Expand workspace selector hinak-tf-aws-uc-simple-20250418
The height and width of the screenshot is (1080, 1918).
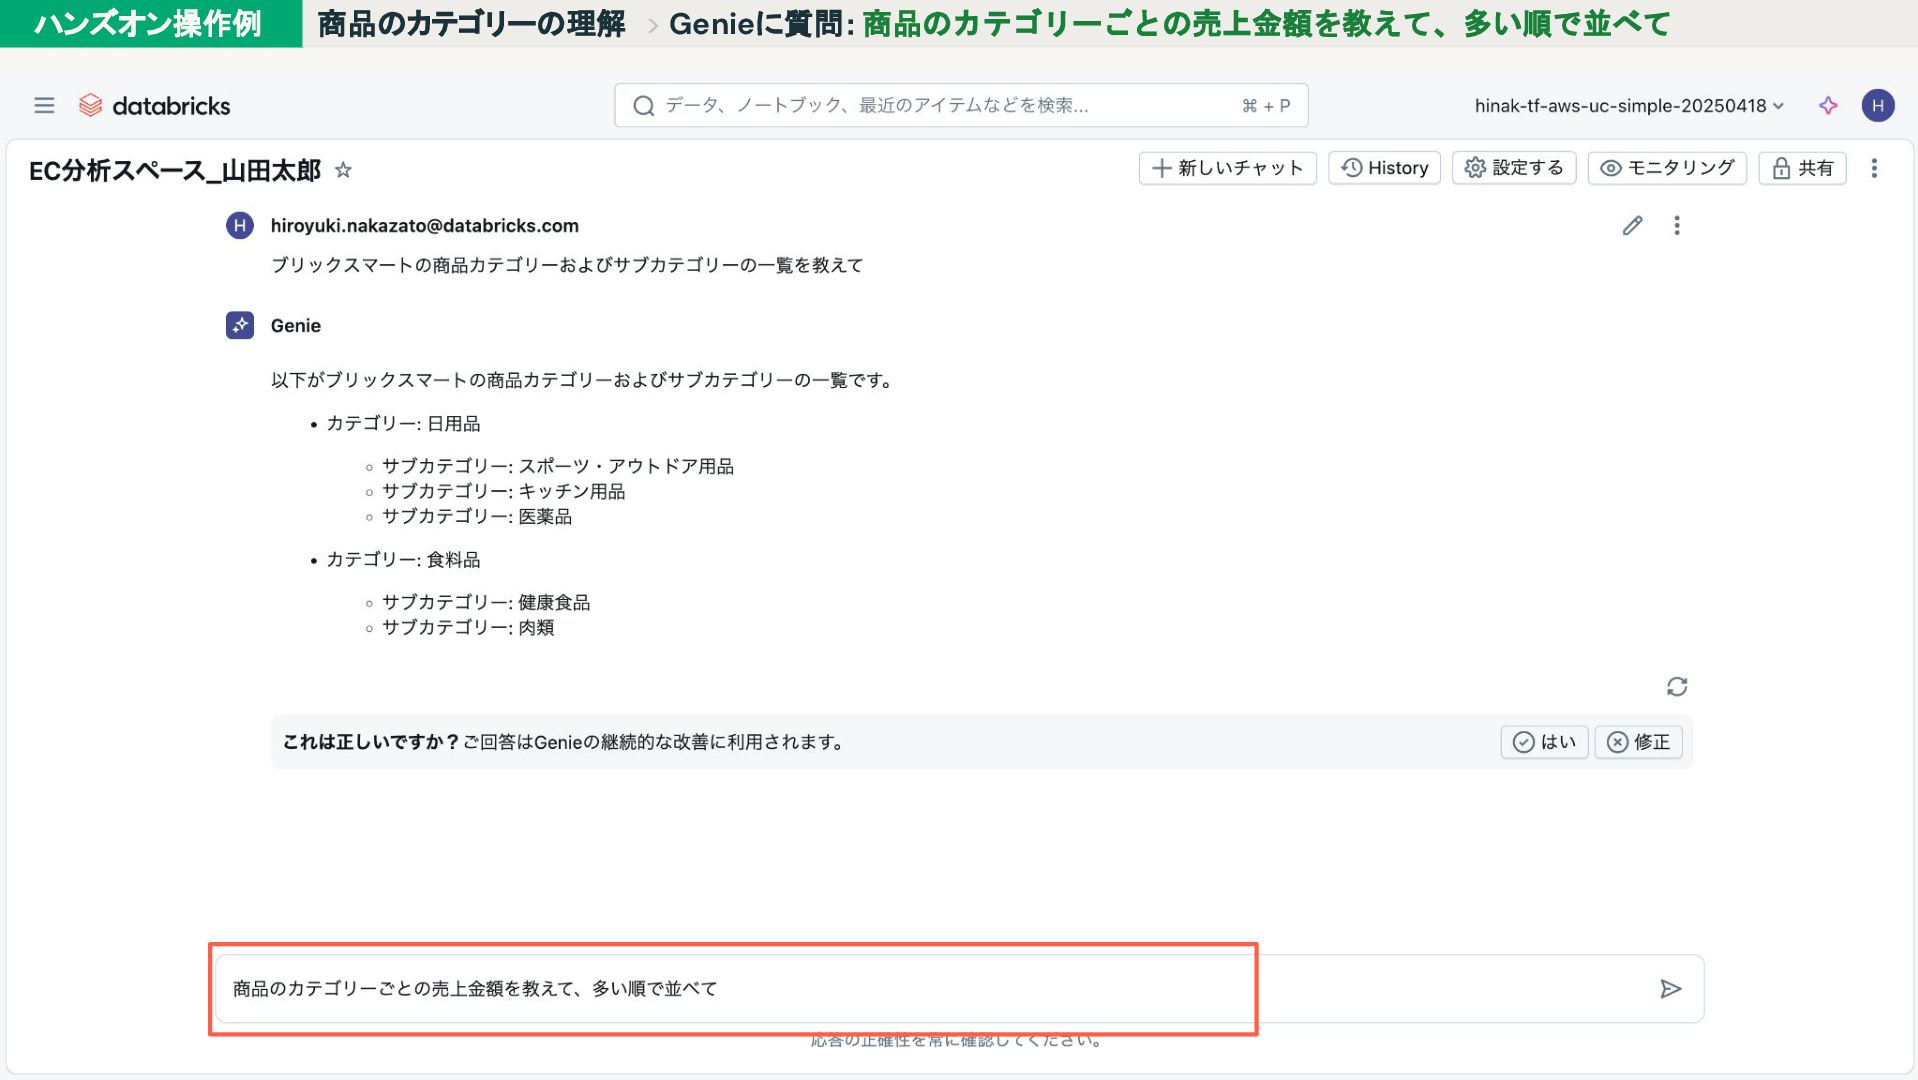point(1629,106)
